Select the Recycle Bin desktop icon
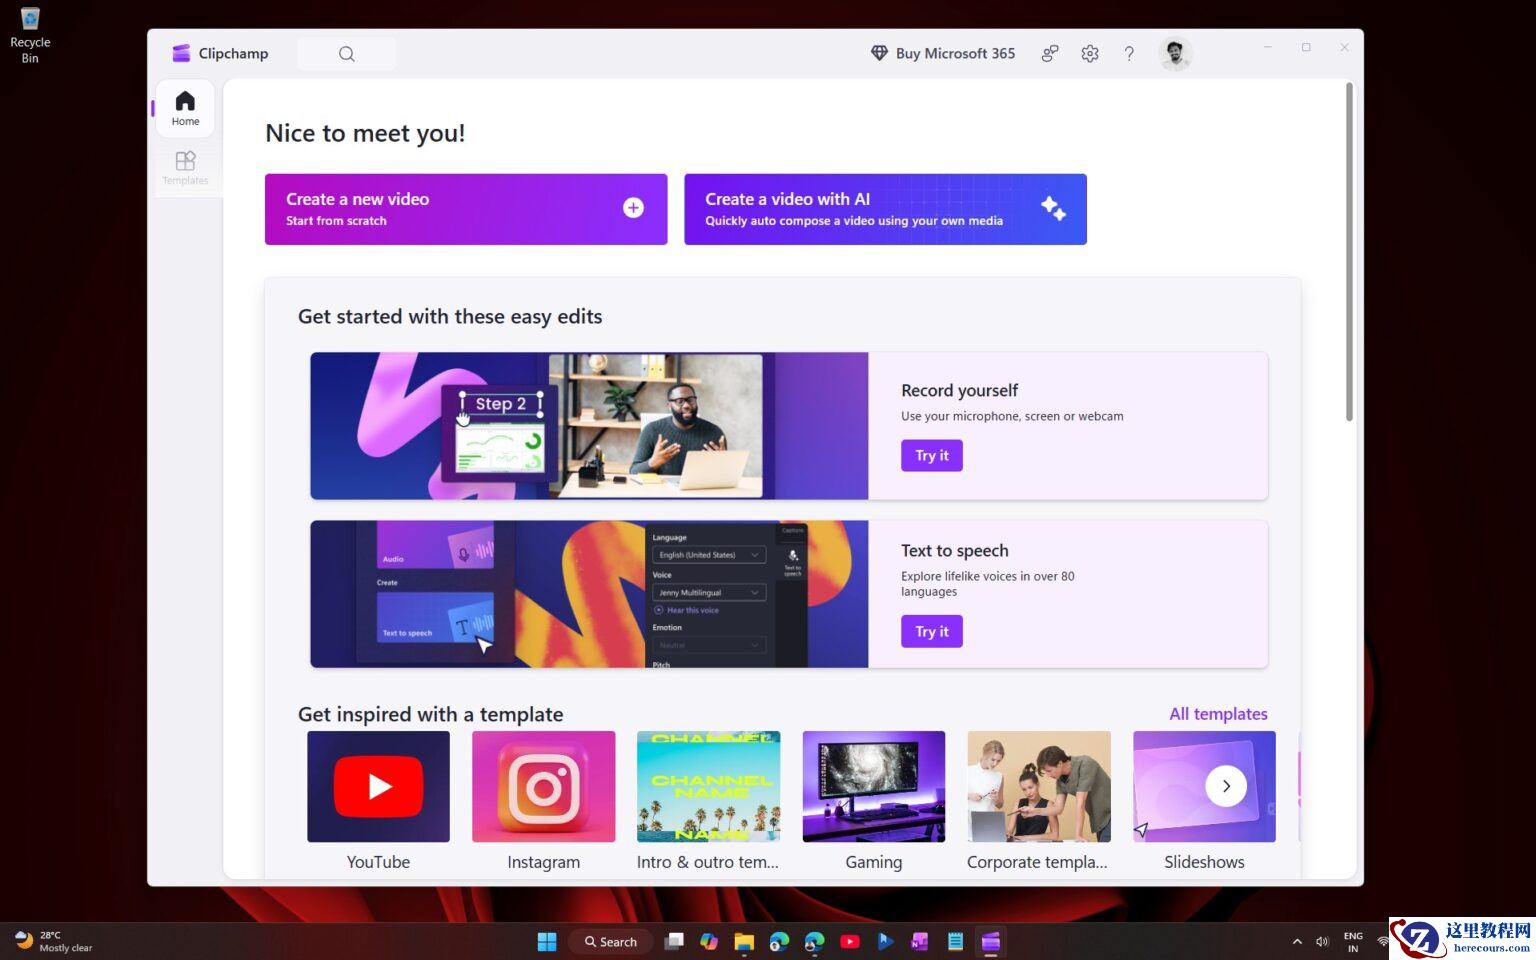Viewport: 1536px width, 960px height. 30,36
